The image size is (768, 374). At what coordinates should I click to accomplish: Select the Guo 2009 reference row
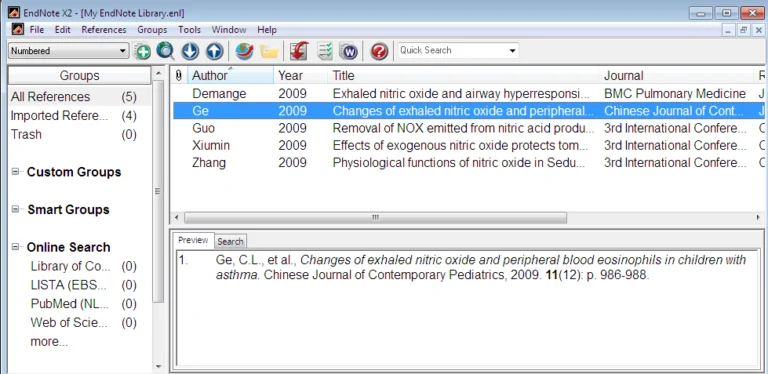[x=468, y=128]
